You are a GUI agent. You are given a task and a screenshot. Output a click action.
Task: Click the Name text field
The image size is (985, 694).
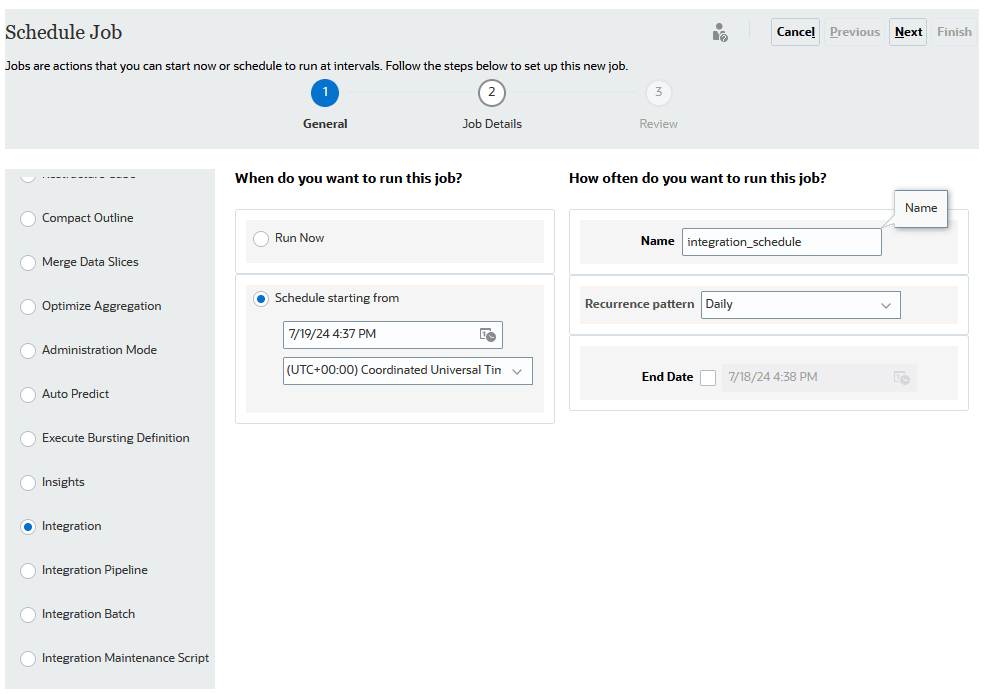click(781, 242)
